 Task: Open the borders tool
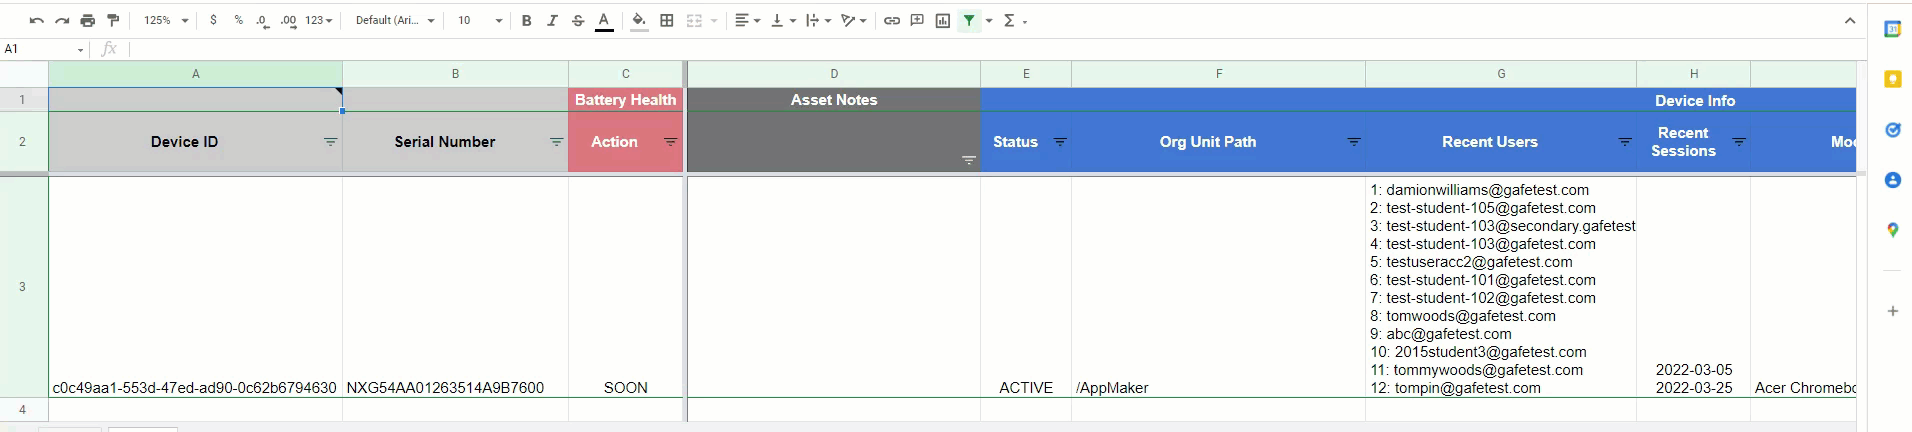[x=667, y=20]
